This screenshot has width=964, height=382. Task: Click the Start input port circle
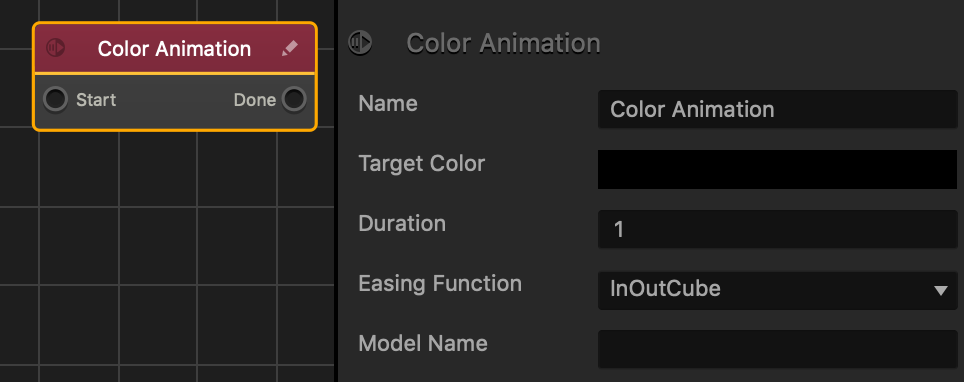pos(55,100)
